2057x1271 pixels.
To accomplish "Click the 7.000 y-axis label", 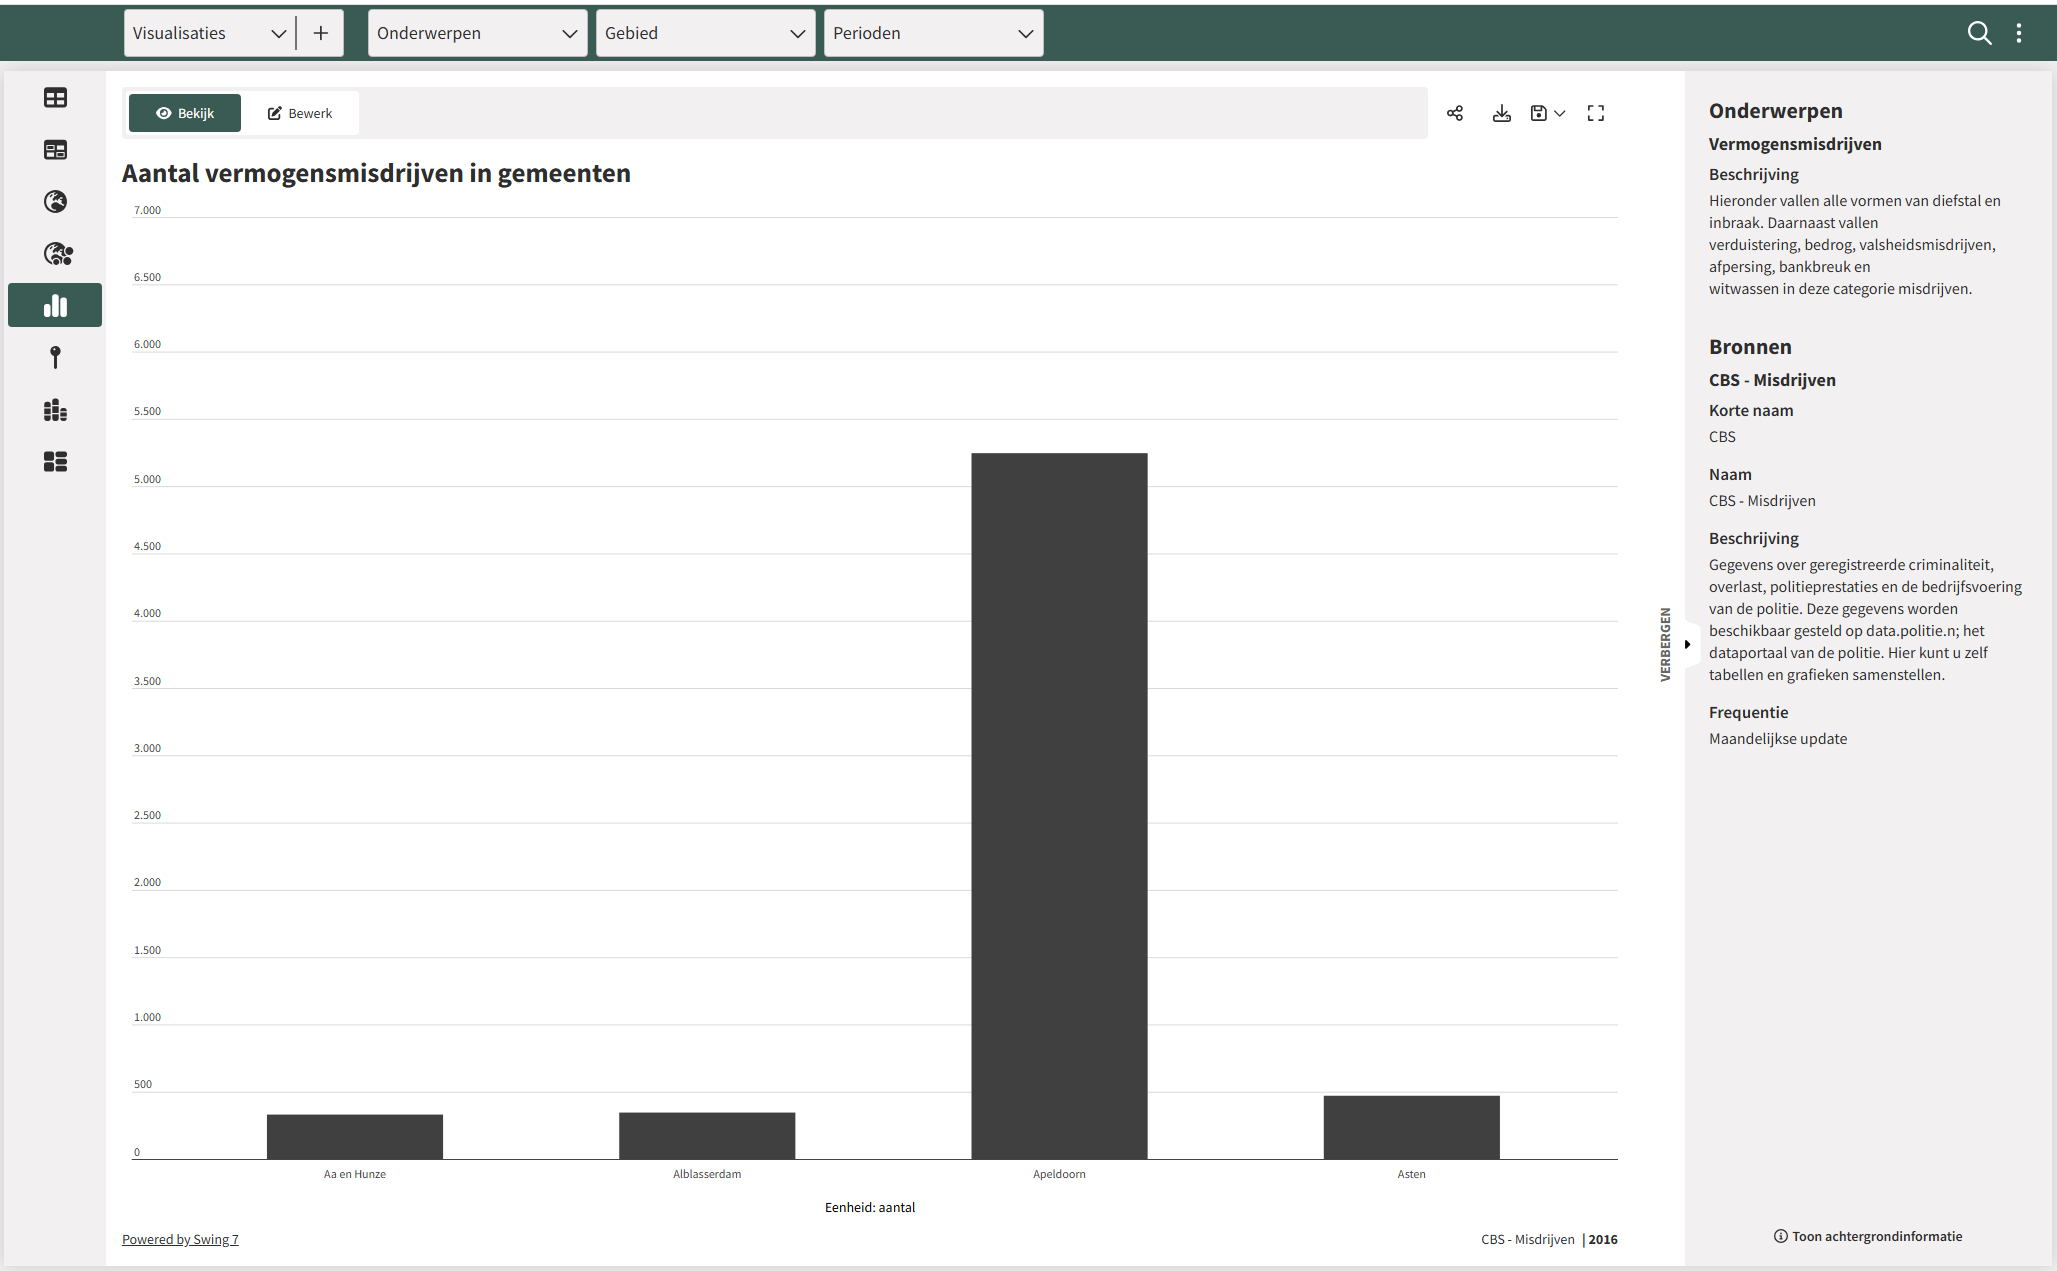I will (x=147, y=210).
